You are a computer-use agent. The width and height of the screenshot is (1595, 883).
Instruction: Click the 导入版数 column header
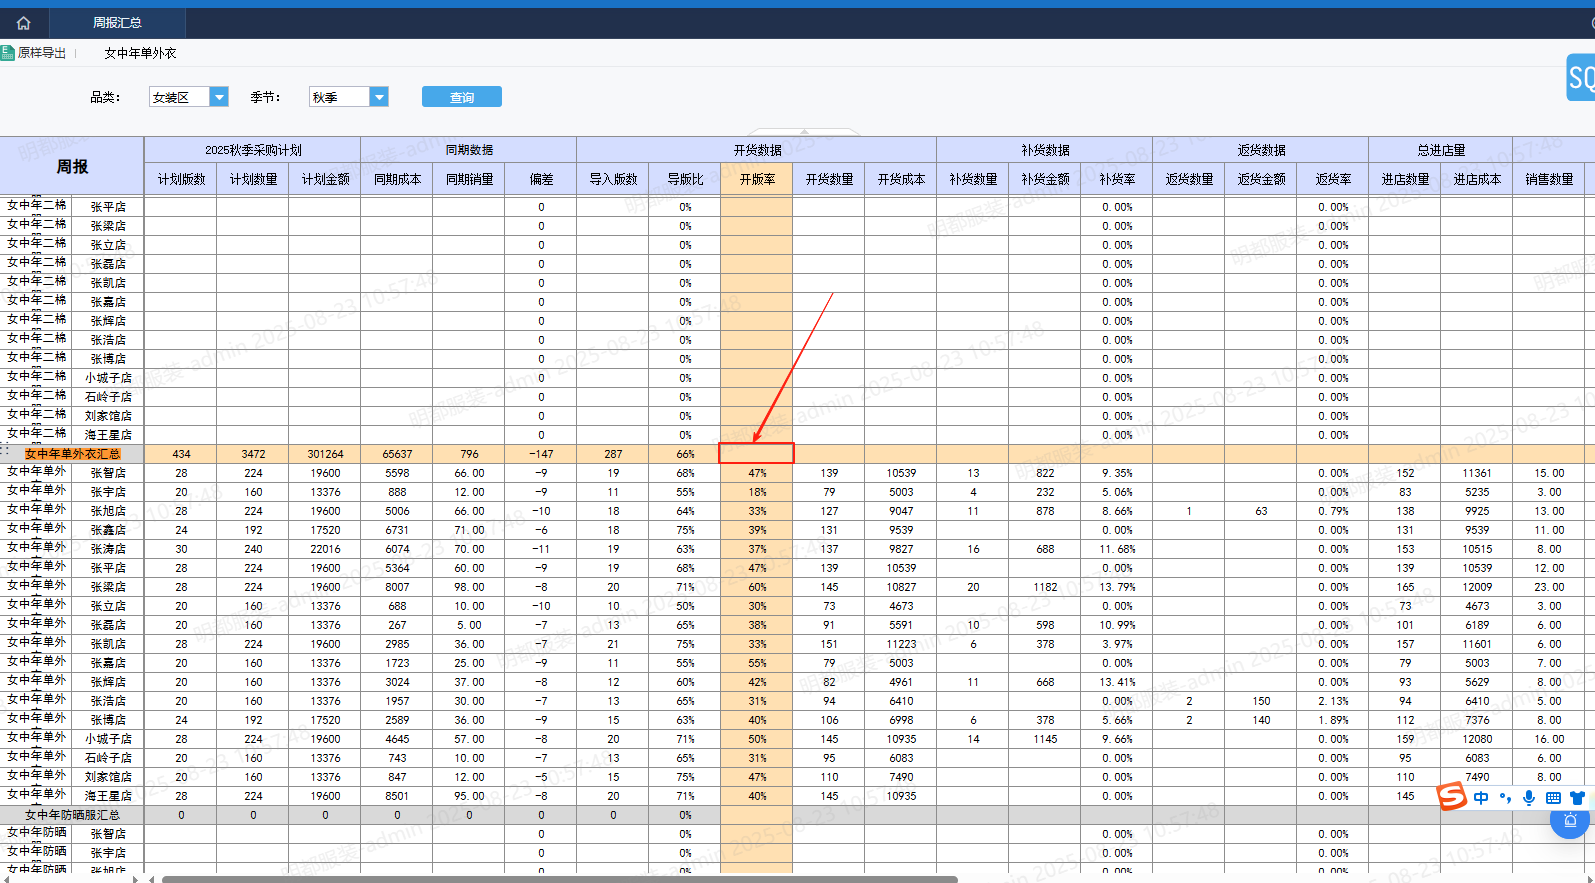[x=613, y=179]
